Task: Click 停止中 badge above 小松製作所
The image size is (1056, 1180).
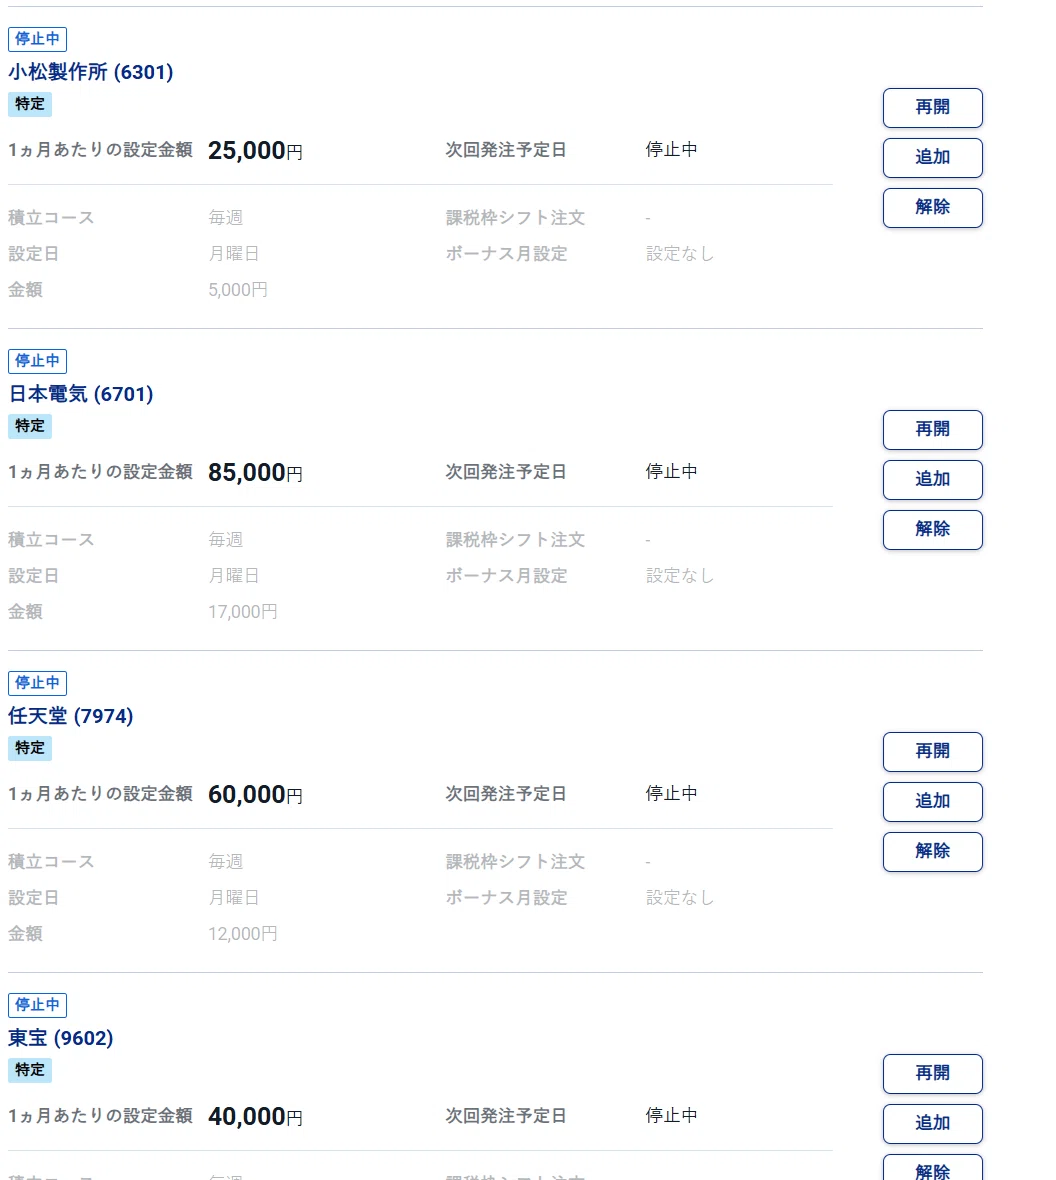Action: click(38, 39)
